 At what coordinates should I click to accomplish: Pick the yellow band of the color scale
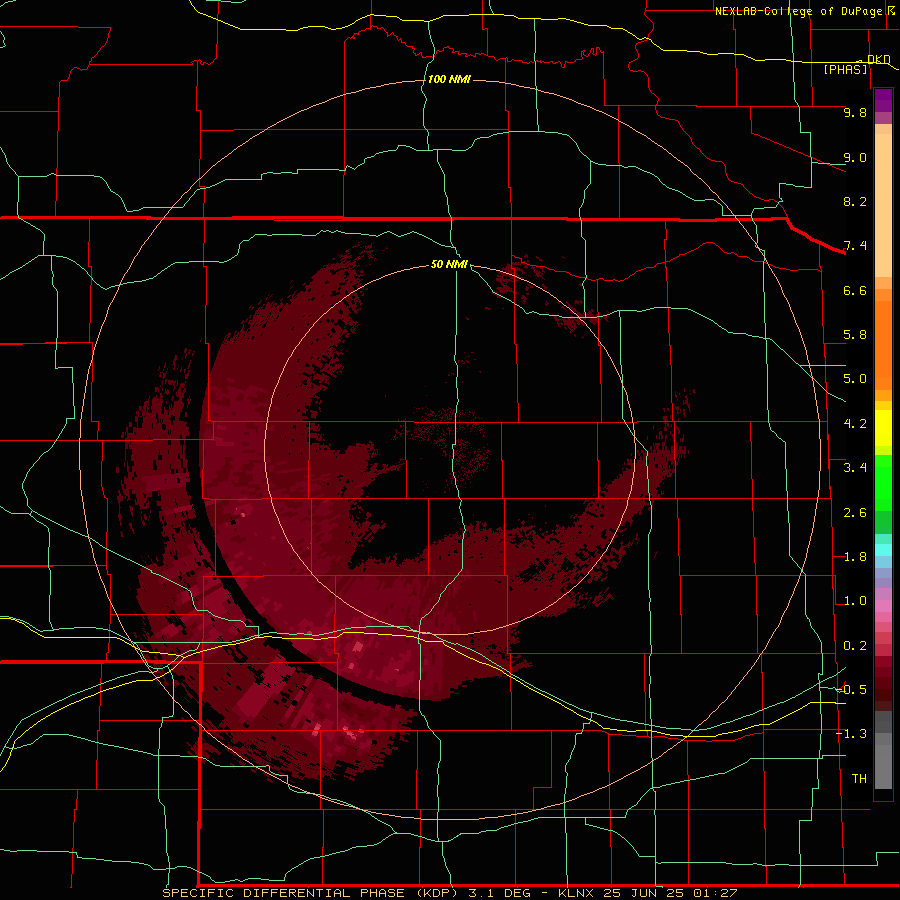883,428
